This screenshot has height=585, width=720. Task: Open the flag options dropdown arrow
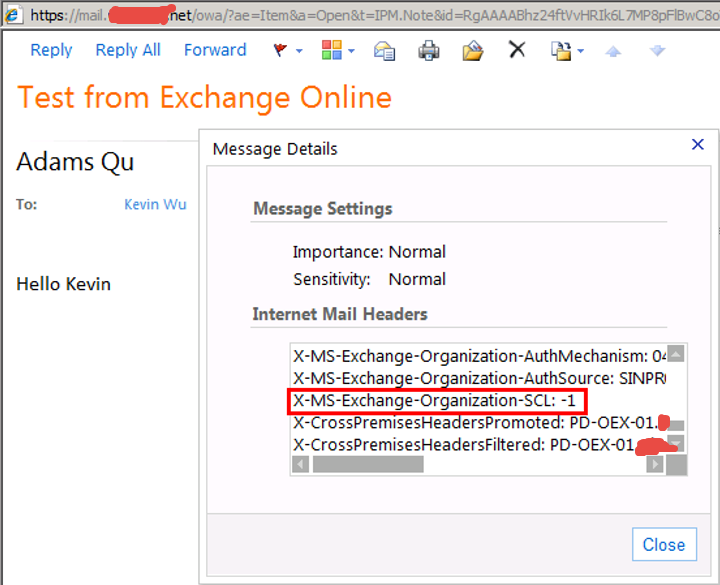pyautogui.click(x=299, y=51)
